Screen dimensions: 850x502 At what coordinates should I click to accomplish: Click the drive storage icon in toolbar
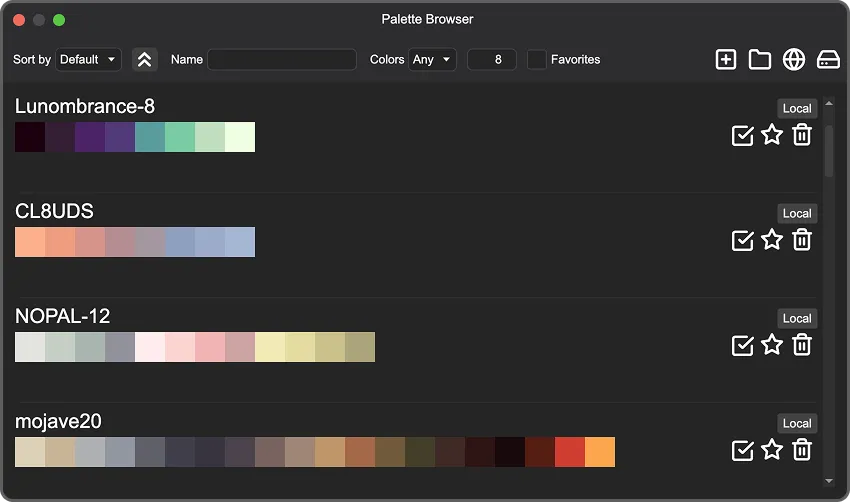pyautogui.click(x=828, y=60)
